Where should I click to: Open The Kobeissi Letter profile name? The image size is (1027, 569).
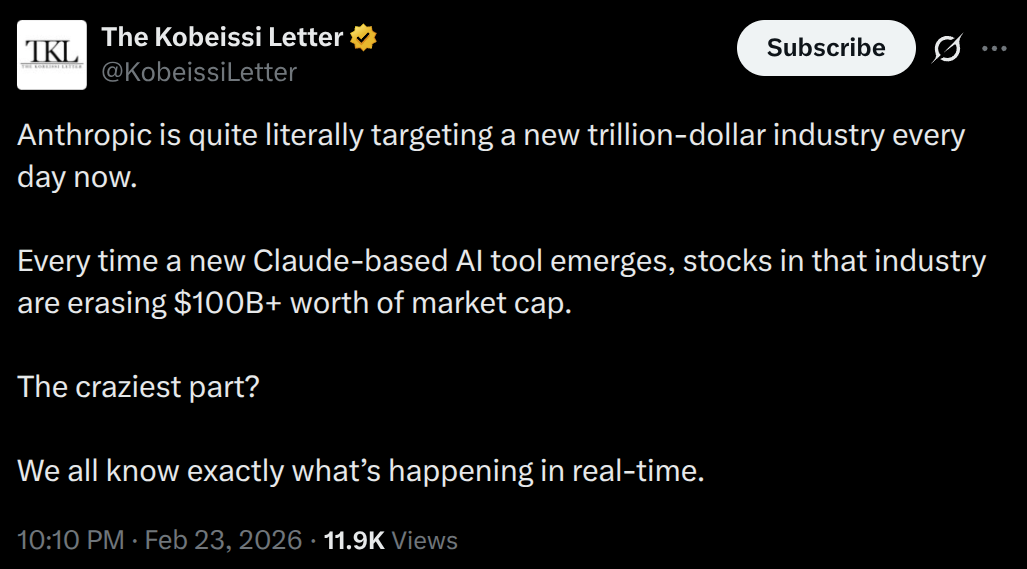[x=222, y=38]
